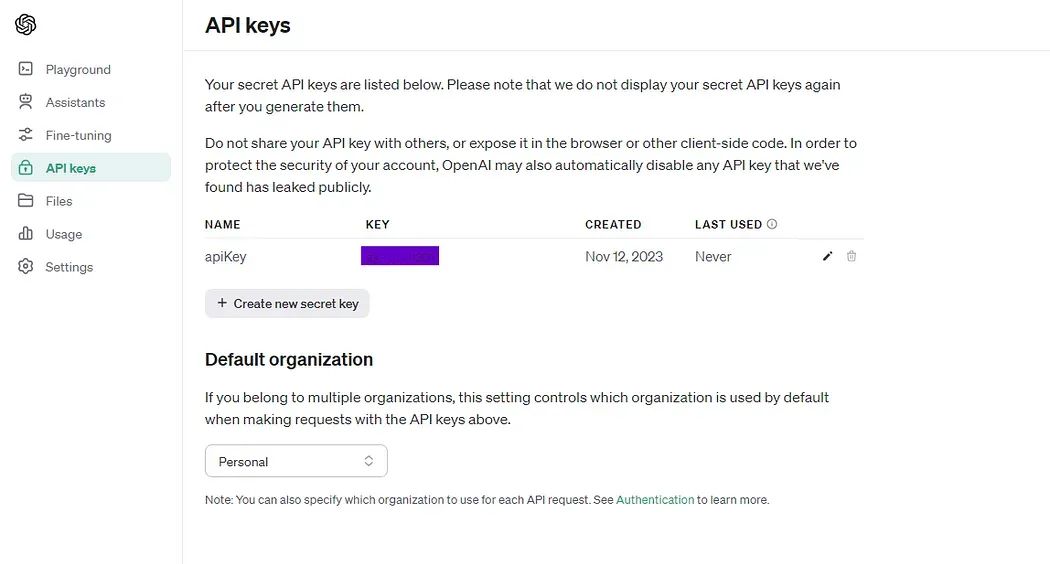
Task: Click the Last Used info icon
Action: 772,224
